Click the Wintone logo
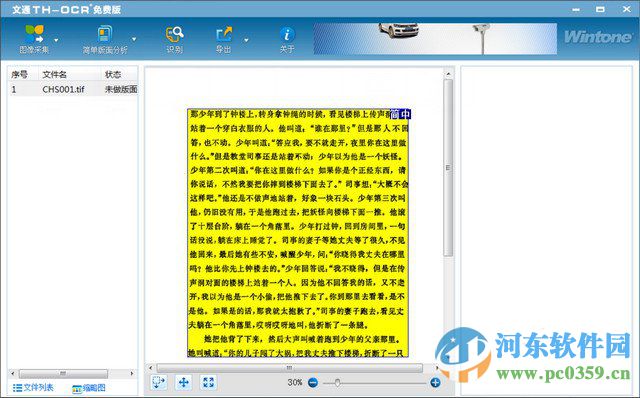Image resolution: width=640 pixels, height=398 pixels. coord(598,37)
